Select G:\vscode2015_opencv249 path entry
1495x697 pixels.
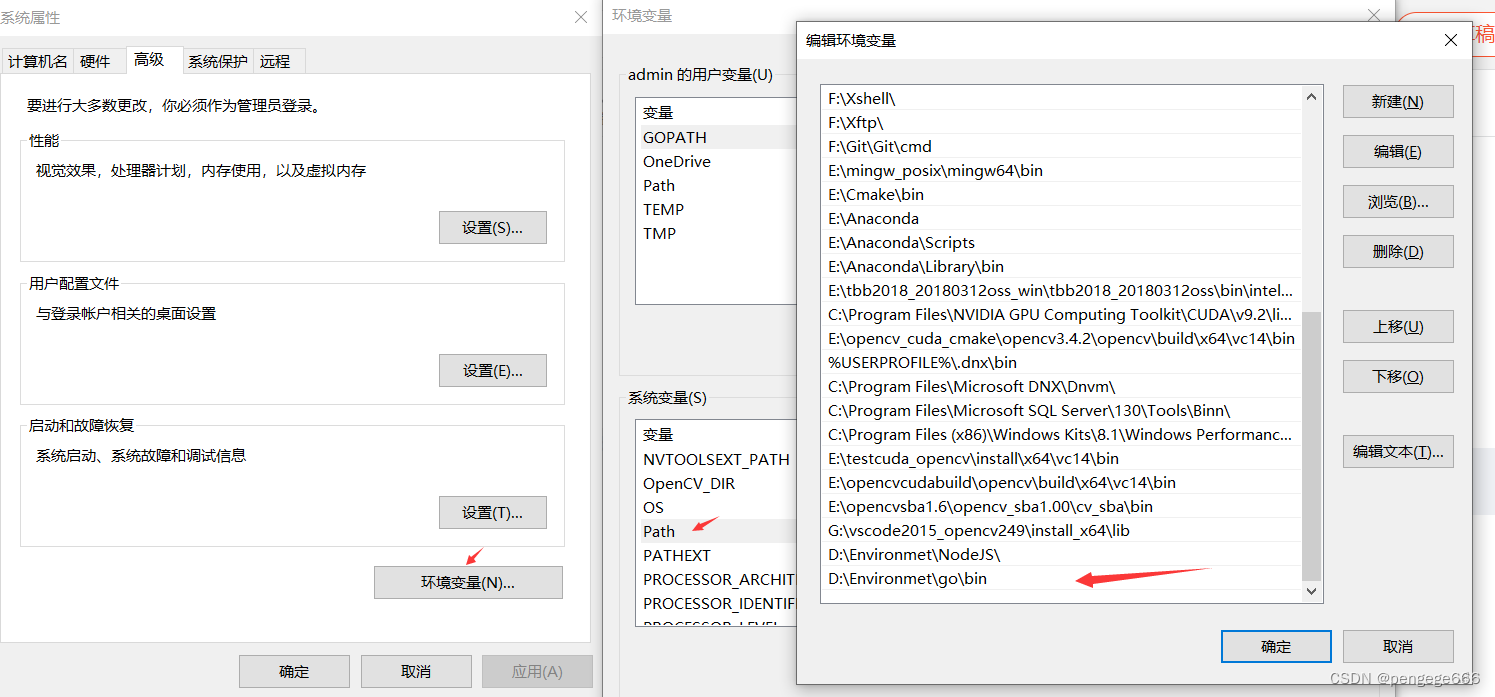click(x=1062, y=530)
